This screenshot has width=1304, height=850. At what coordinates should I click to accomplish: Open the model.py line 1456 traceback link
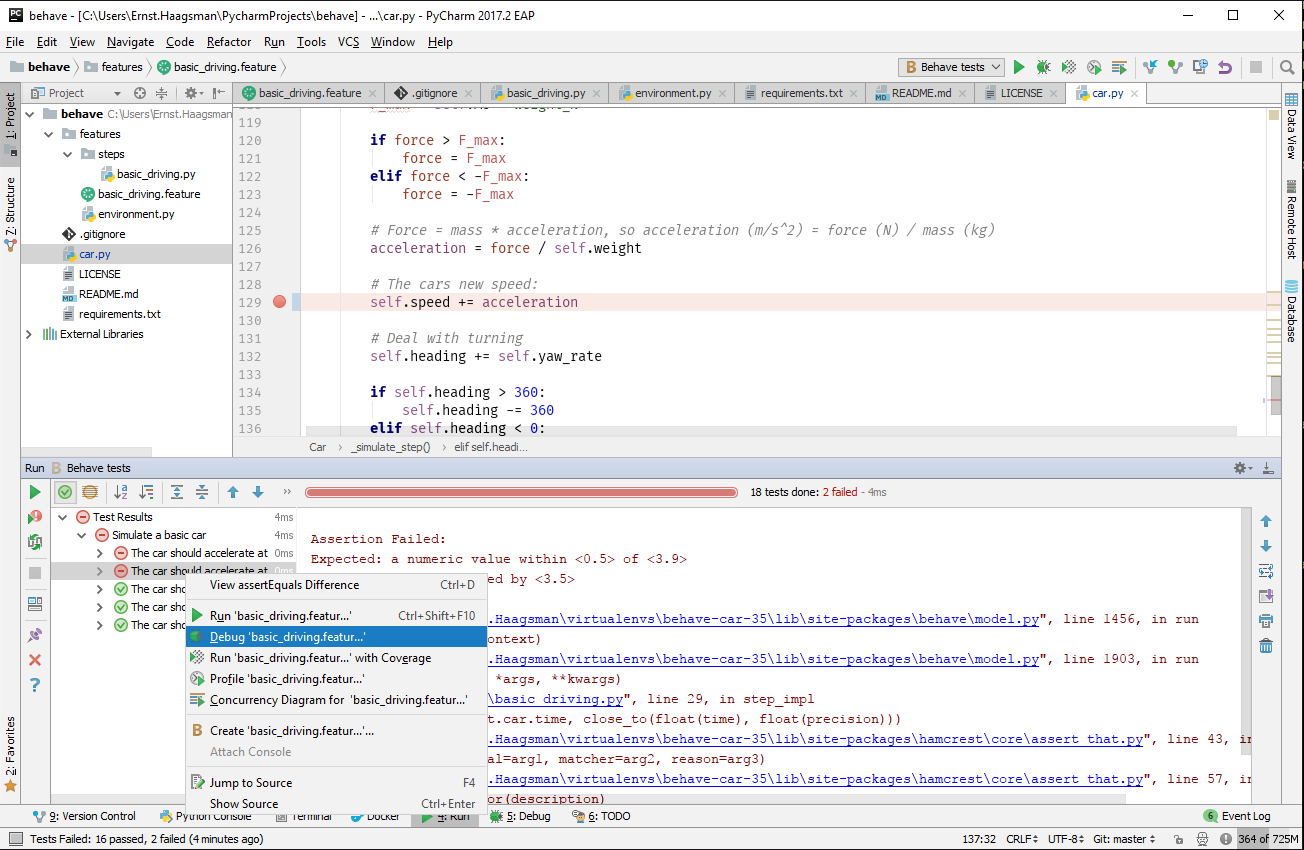(x=763, y=619)
